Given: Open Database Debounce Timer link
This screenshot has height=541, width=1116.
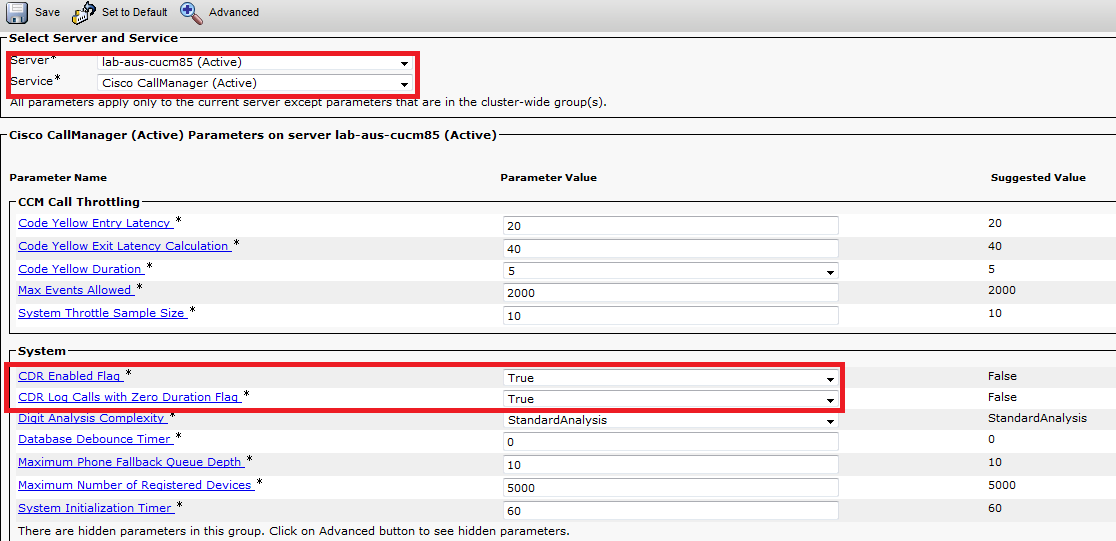Looking at the screenshot, I should (95, 439).
